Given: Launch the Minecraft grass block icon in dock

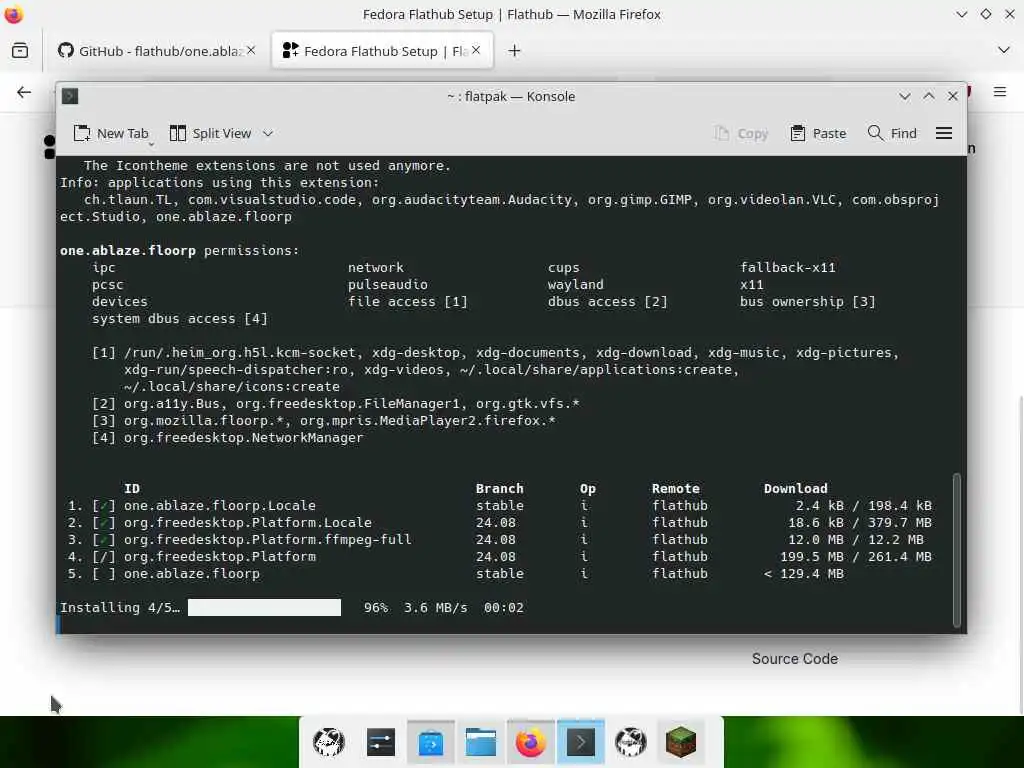Looking at the screenshot, I should (681, 742).
